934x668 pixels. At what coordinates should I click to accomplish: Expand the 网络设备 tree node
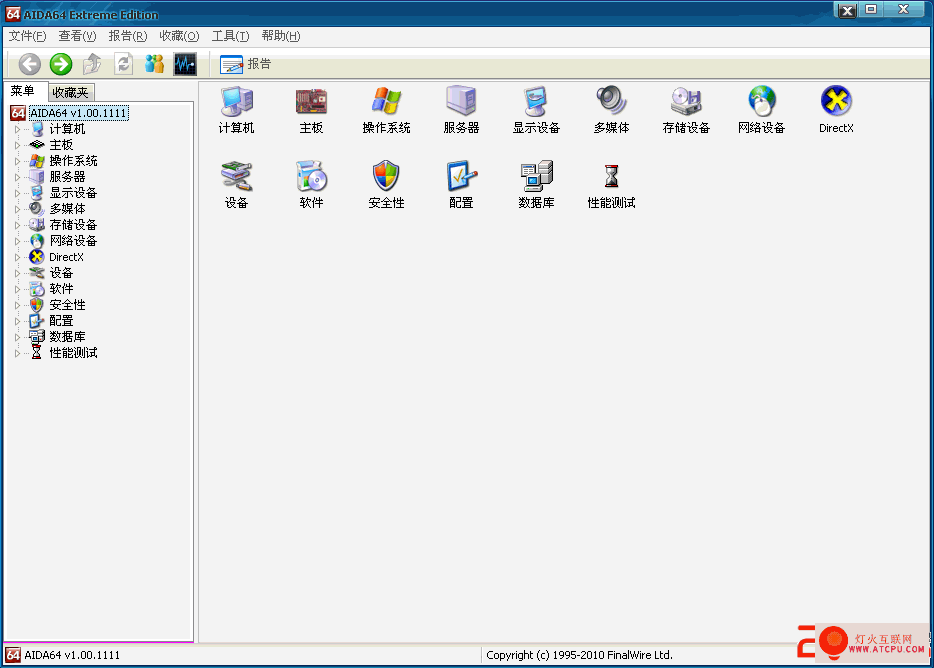tap(17, 241)
